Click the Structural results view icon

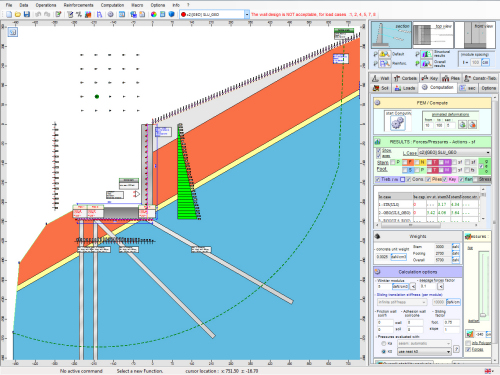(426, 54)
